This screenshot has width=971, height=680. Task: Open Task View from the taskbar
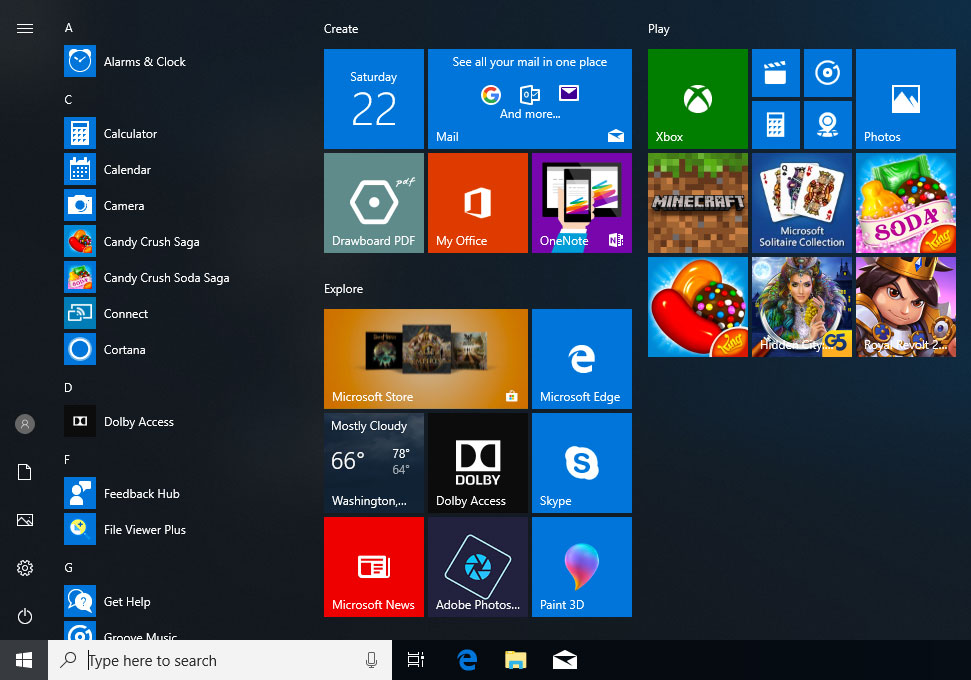coord(416,660)
